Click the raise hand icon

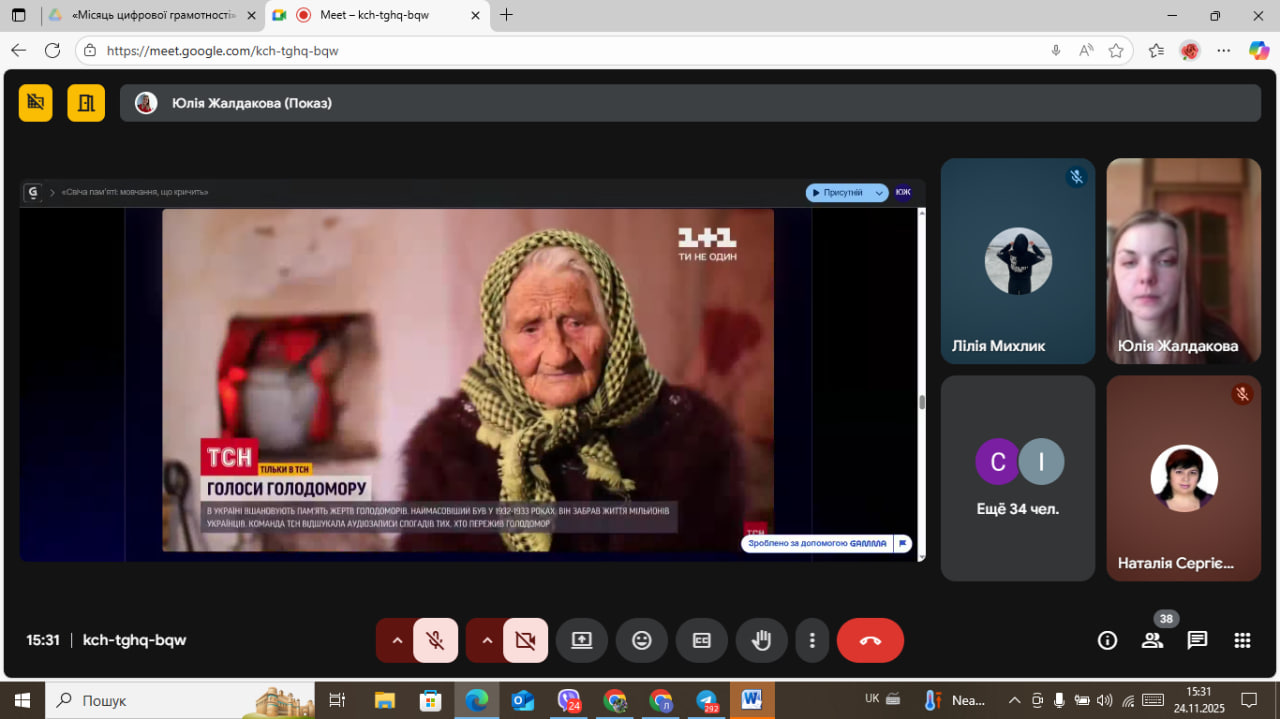(x=762, y=641)
